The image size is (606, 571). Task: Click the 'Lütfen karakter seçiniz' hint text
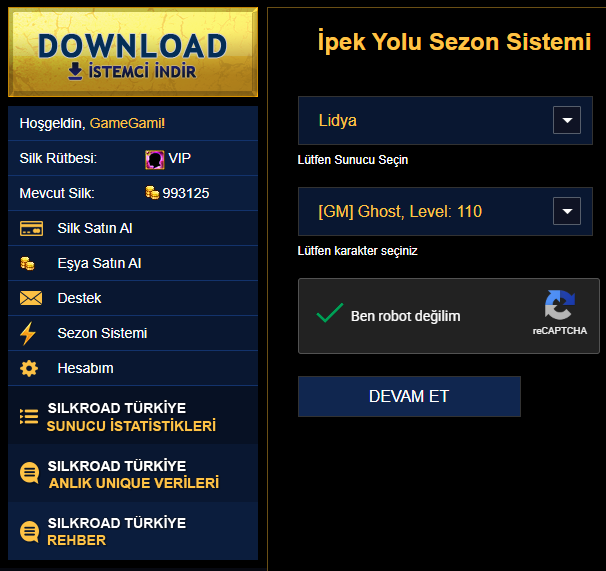[357, 251]
